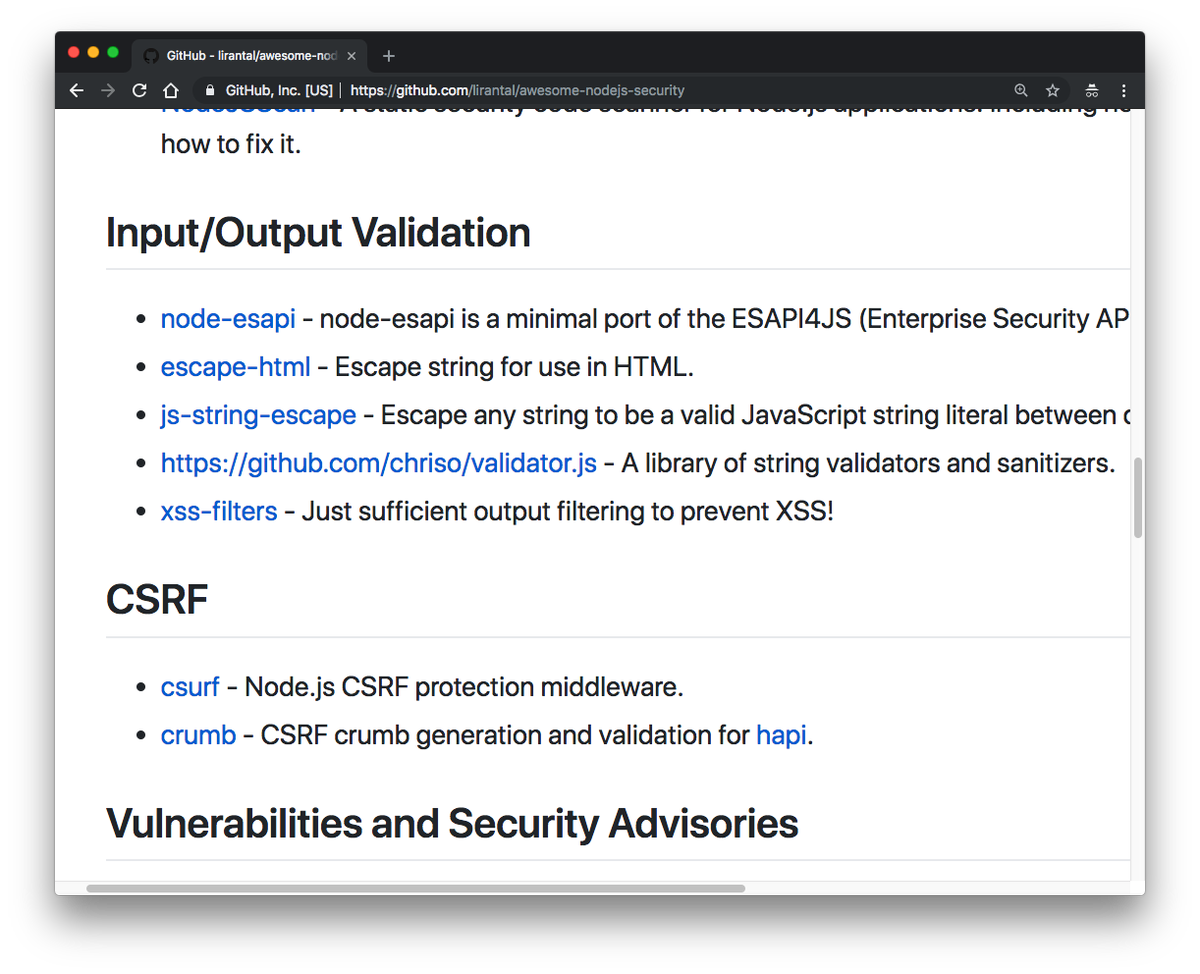Go back with the browser back arrow

[x=76, y=90]
